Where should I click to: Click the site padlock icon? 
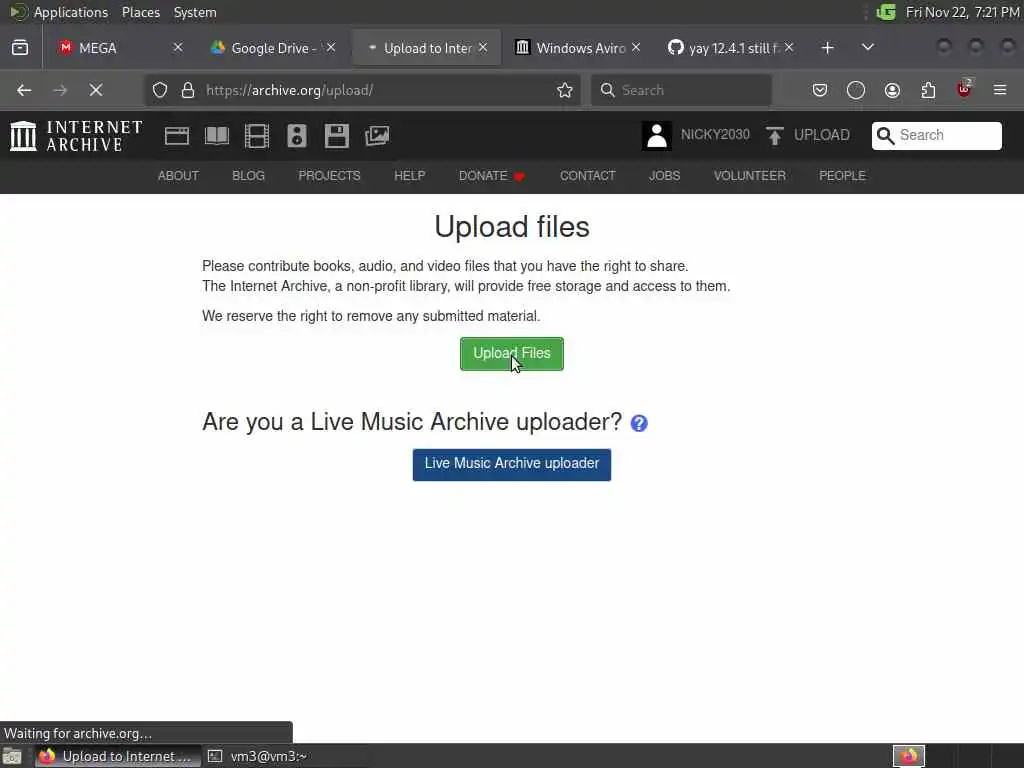188,90
